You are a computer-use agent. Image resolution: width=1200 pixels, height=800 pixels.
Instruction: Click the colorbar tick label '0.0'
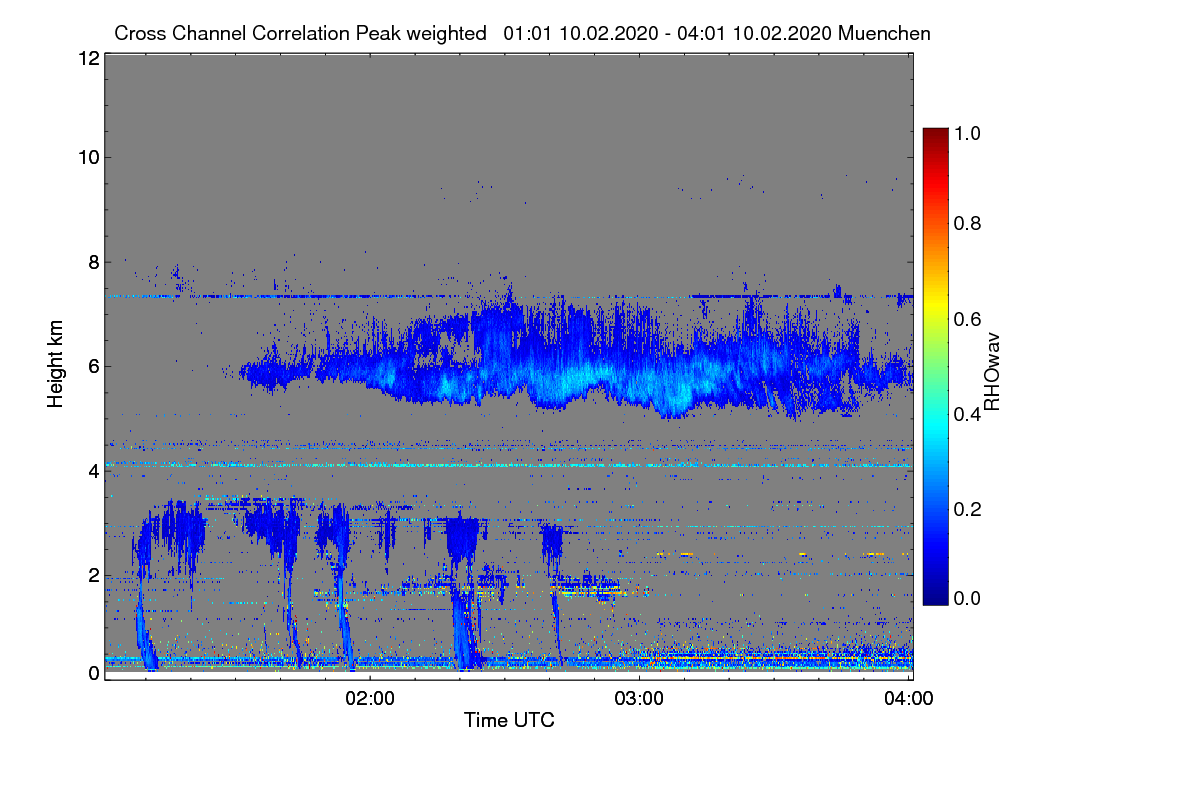(x=966, y=598)
